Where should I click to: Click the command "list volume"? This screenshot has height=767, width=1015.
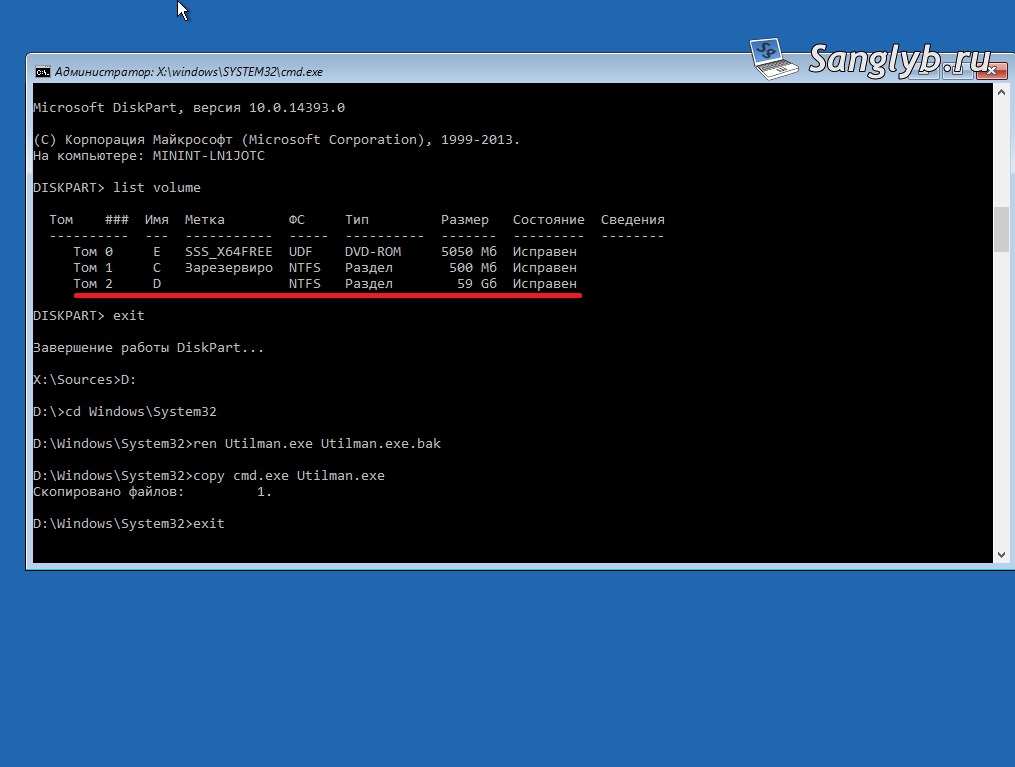[x=157, y=188]
